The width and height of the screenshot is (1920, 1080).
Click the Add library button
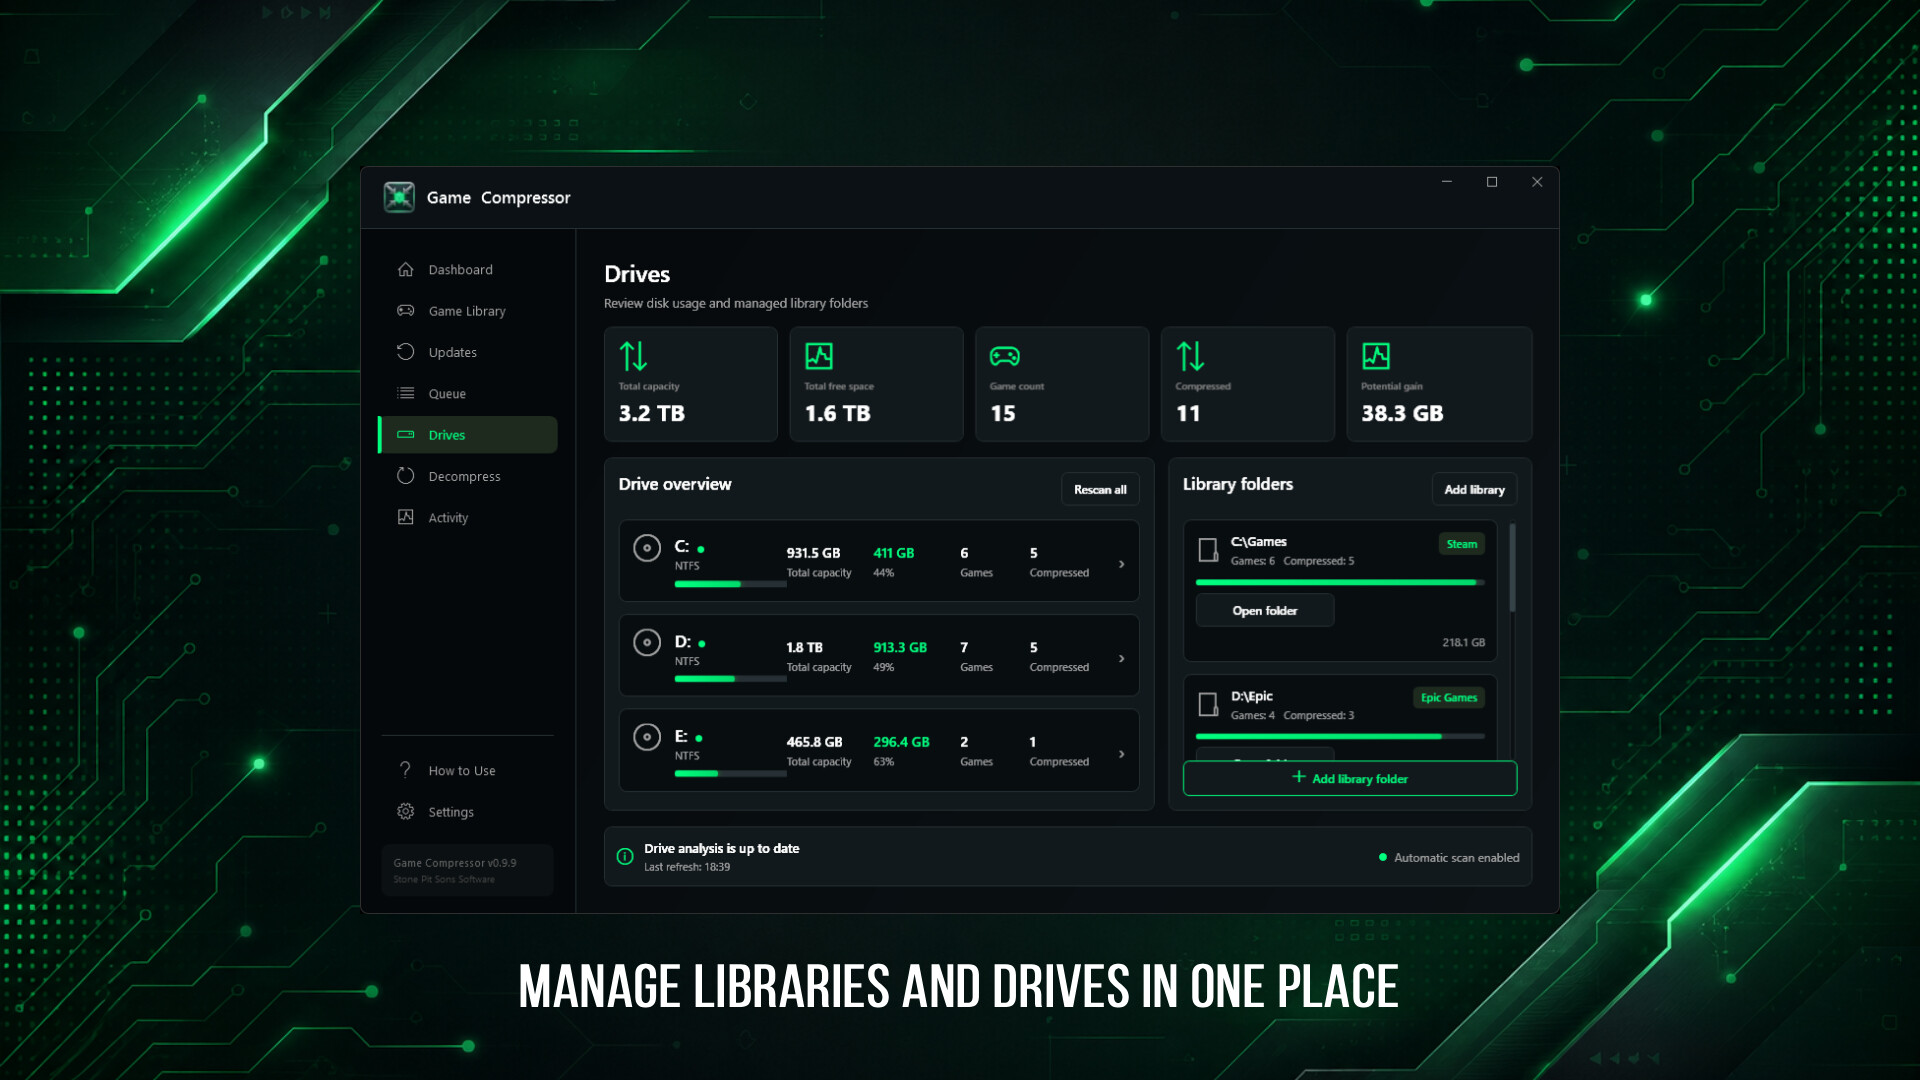(1474, 489)
